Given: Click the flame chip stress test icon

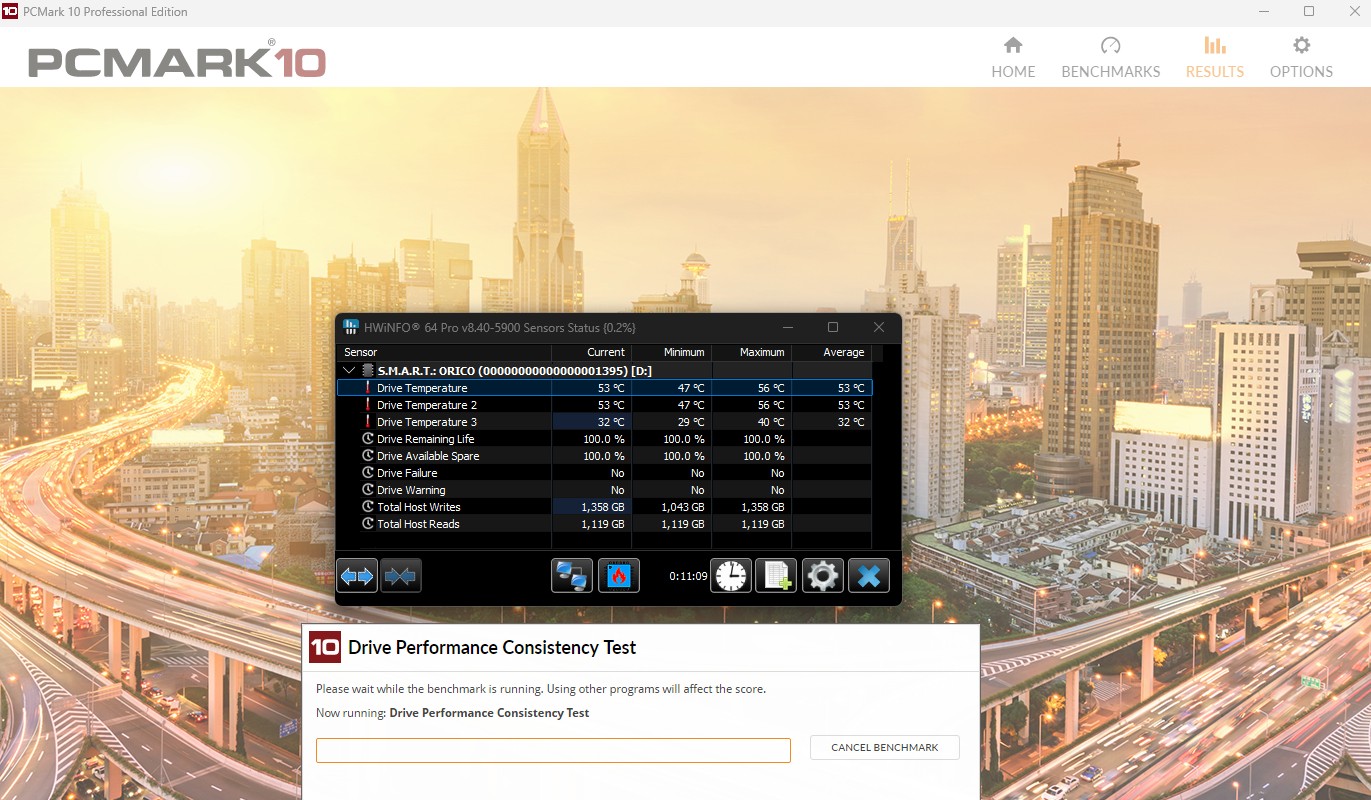Looking at the screenshot, I should click(x=618, y=576).
